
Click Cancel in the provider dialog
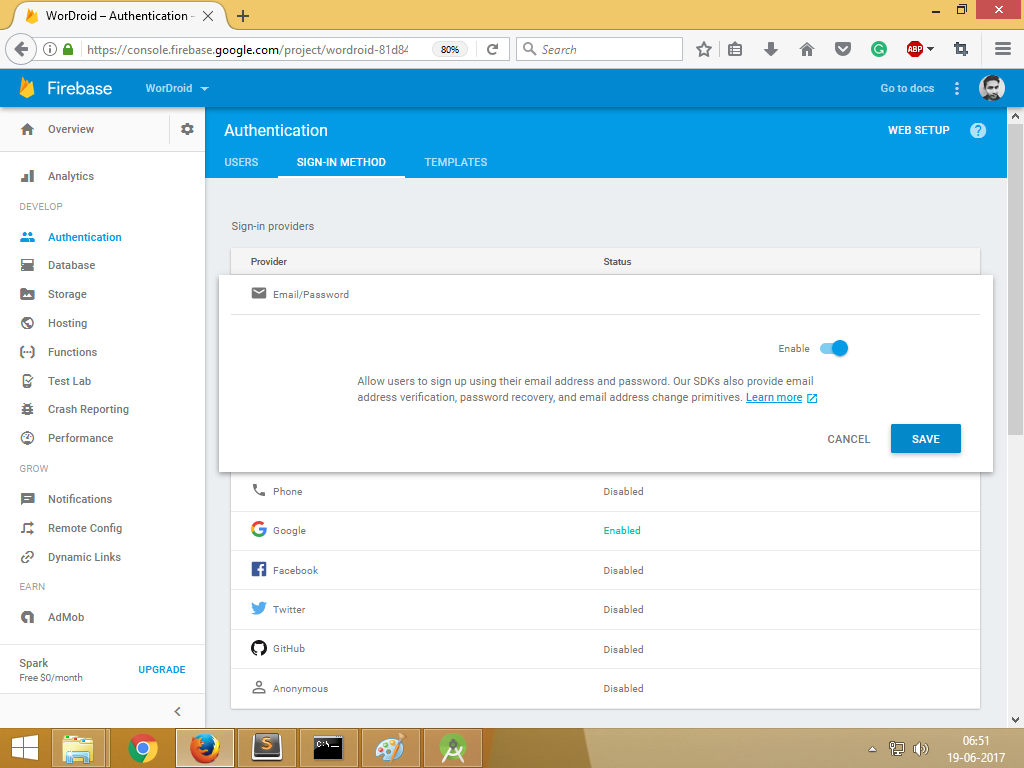pyautogui.click(x=848, y=439)
